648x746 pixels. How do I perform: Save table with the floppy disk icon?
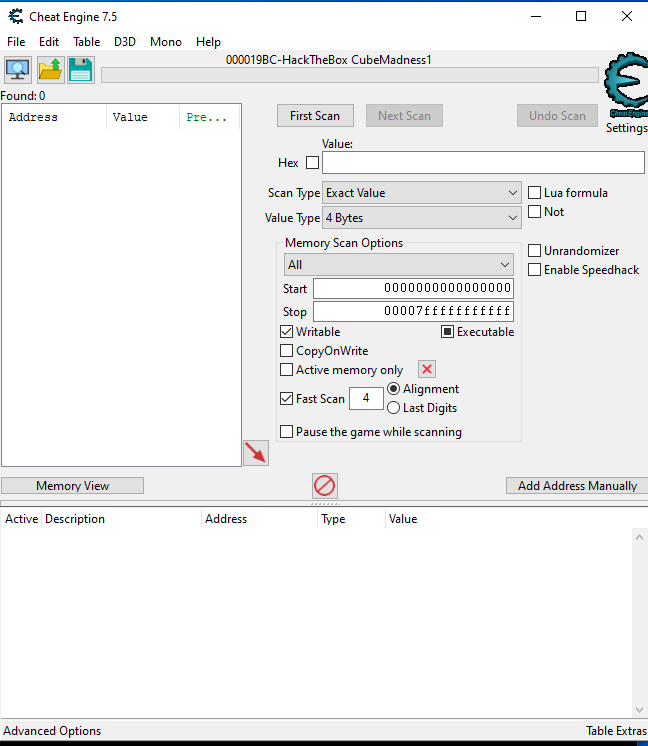81,70
